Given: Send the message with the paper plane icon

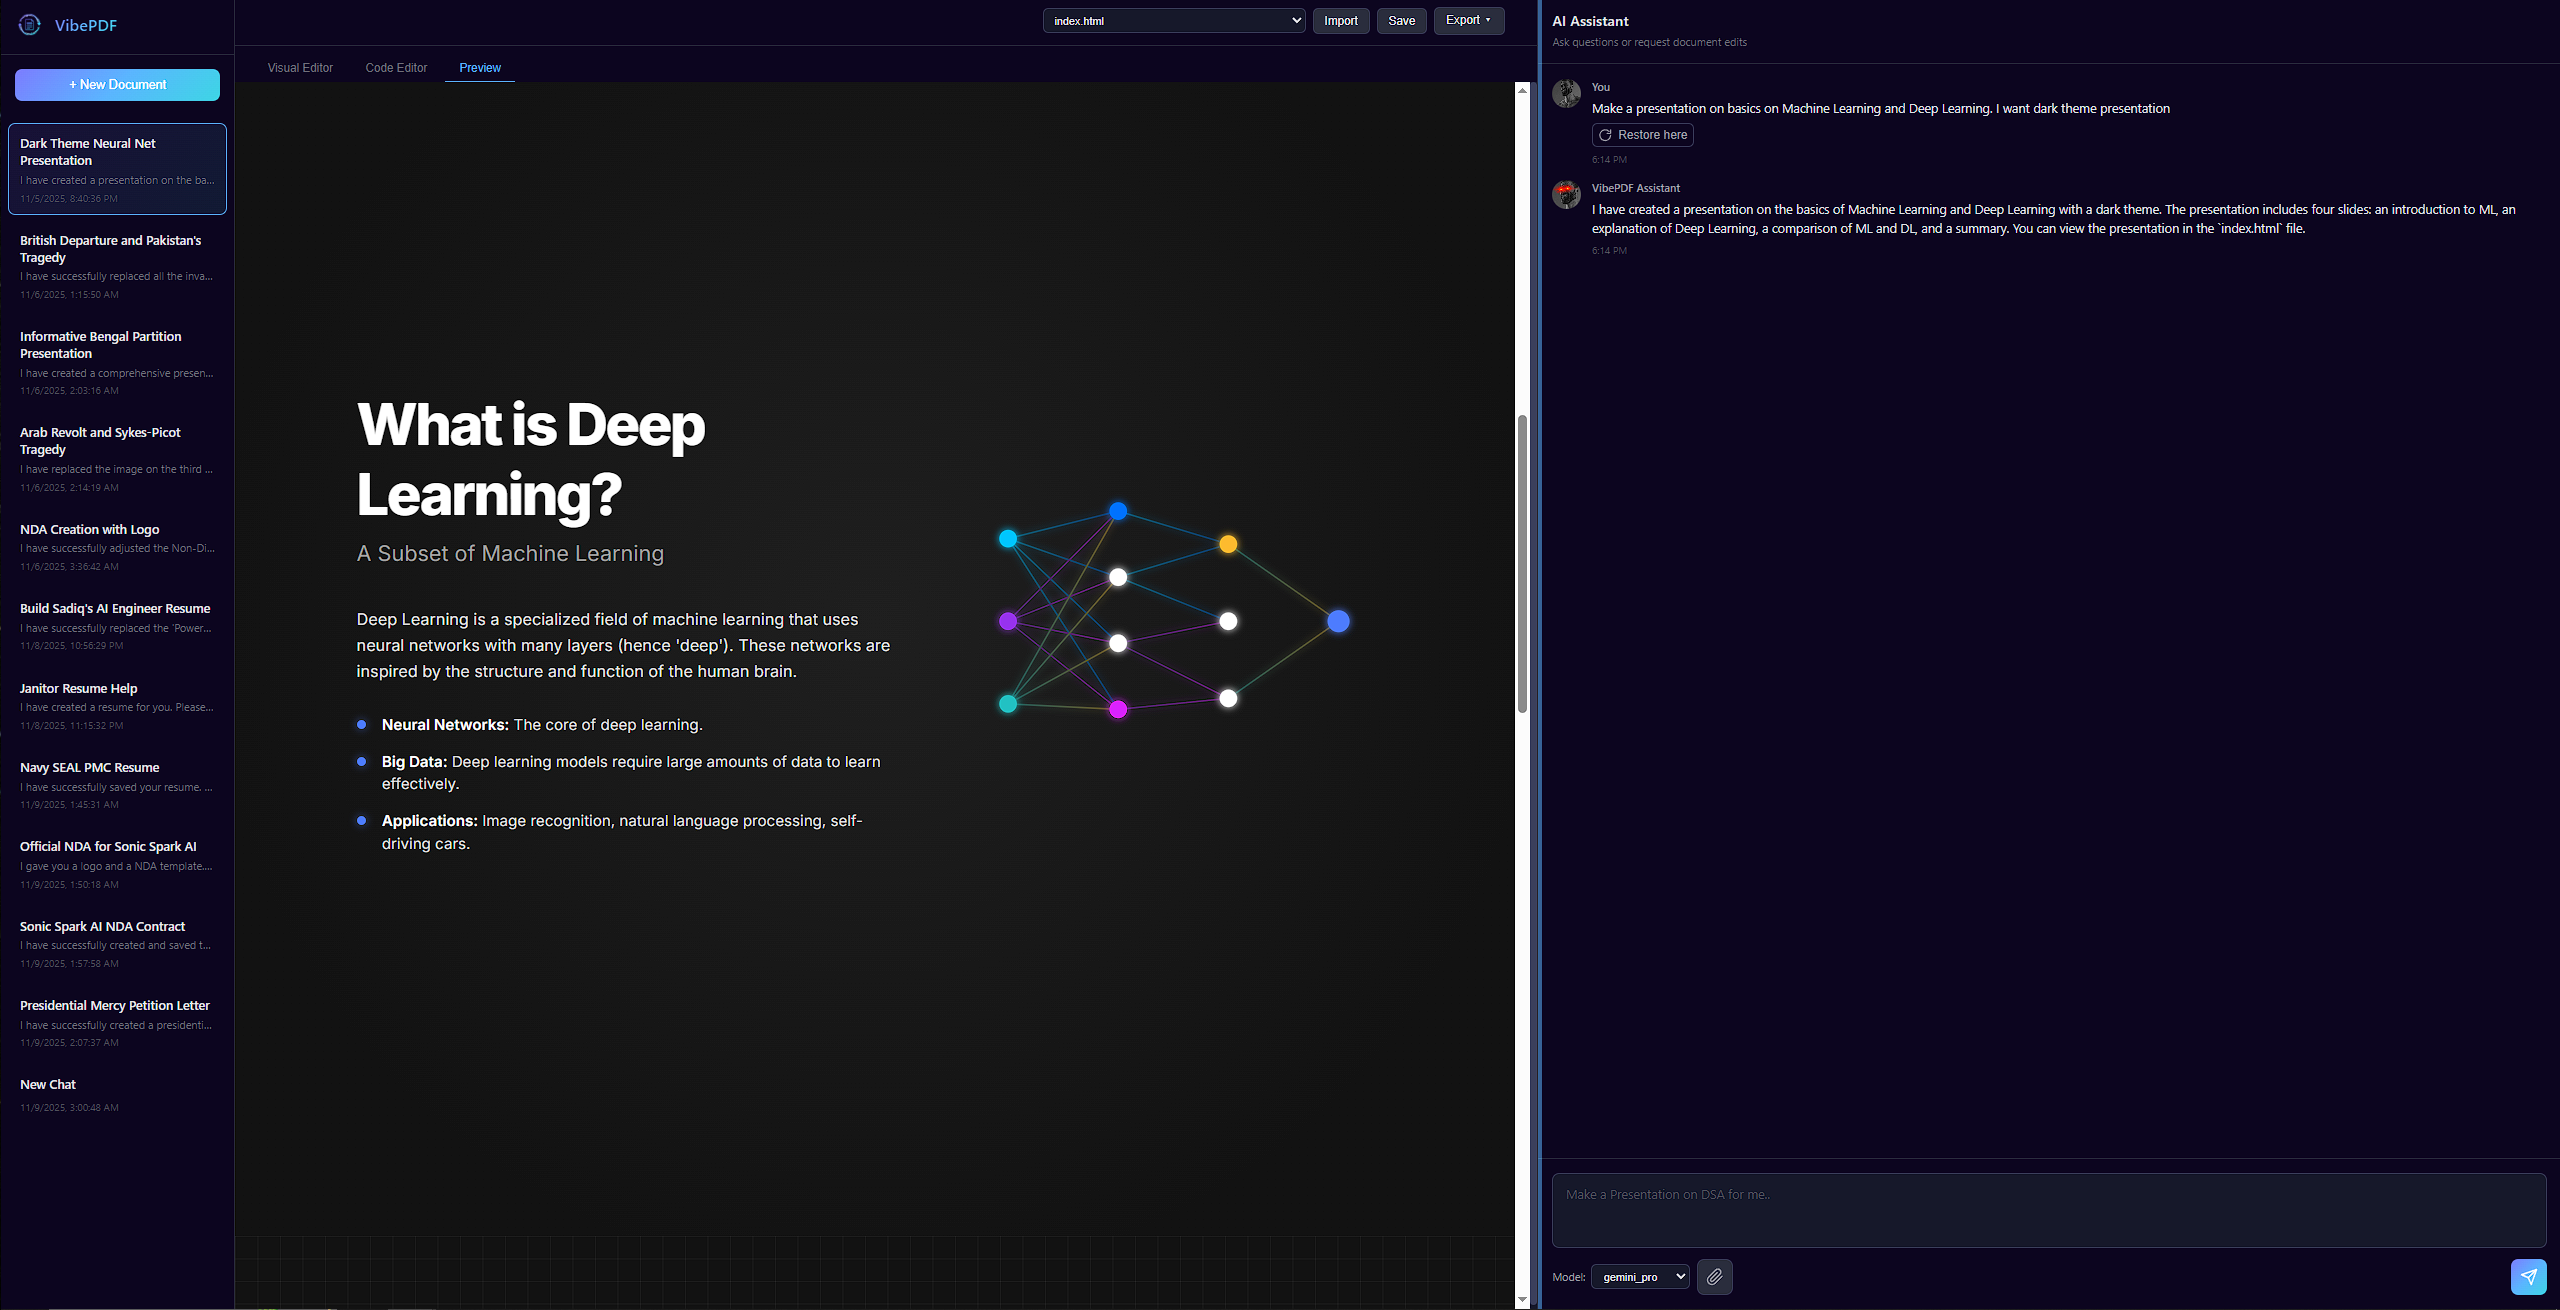Looking at the screenshot, I should [x=2530, y=1277].
